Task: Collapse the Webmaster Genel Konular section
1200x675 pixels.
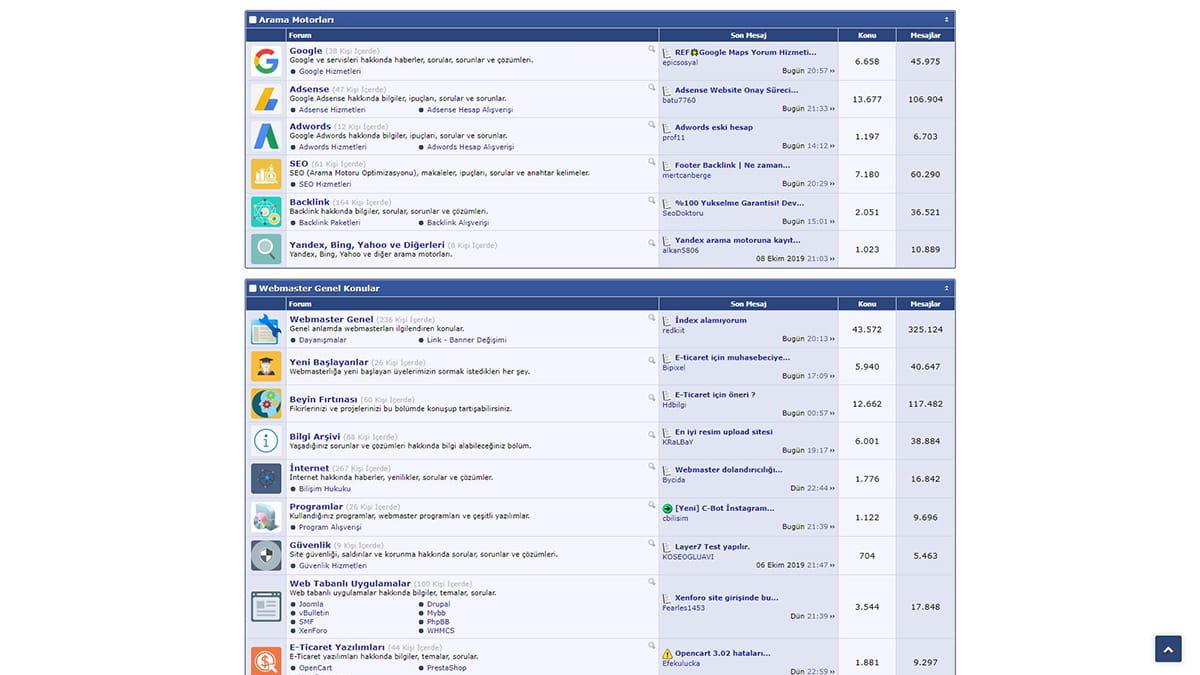Action: pos(947,287)
